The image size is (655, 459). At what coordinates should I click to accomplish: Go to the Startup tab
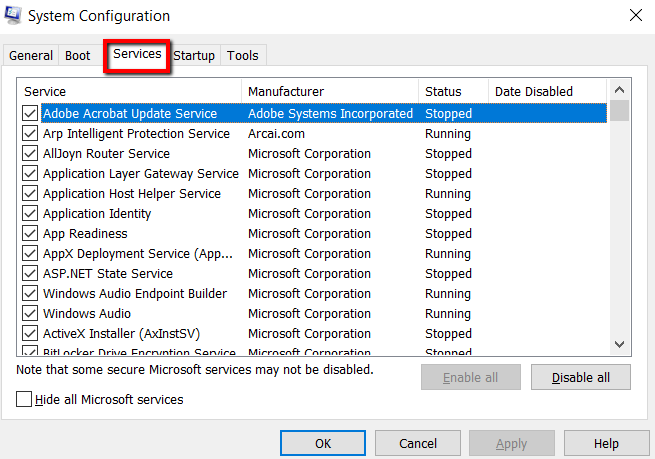click(x=194, y=56)
